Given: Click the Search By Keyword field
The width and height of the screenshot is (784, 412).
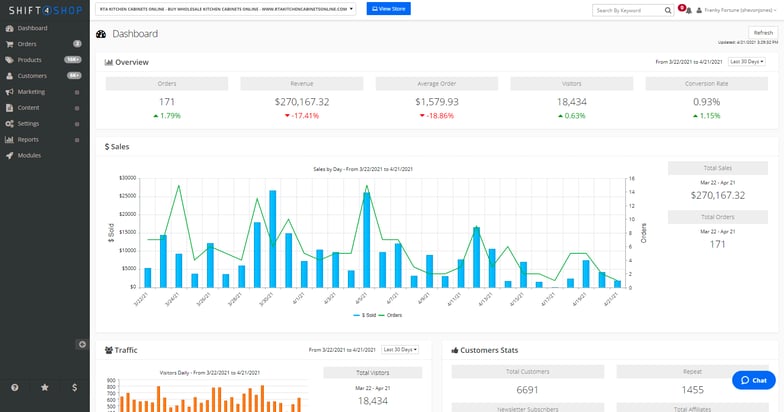Looking at the screenshot, I should pos(628,10).
